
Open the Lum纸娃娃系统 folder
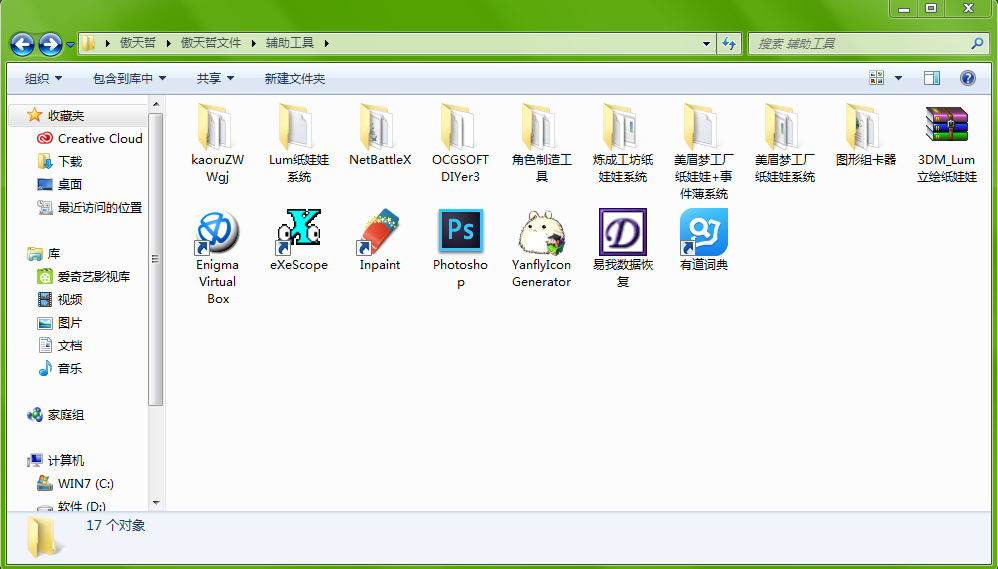(x=299, y=143)
